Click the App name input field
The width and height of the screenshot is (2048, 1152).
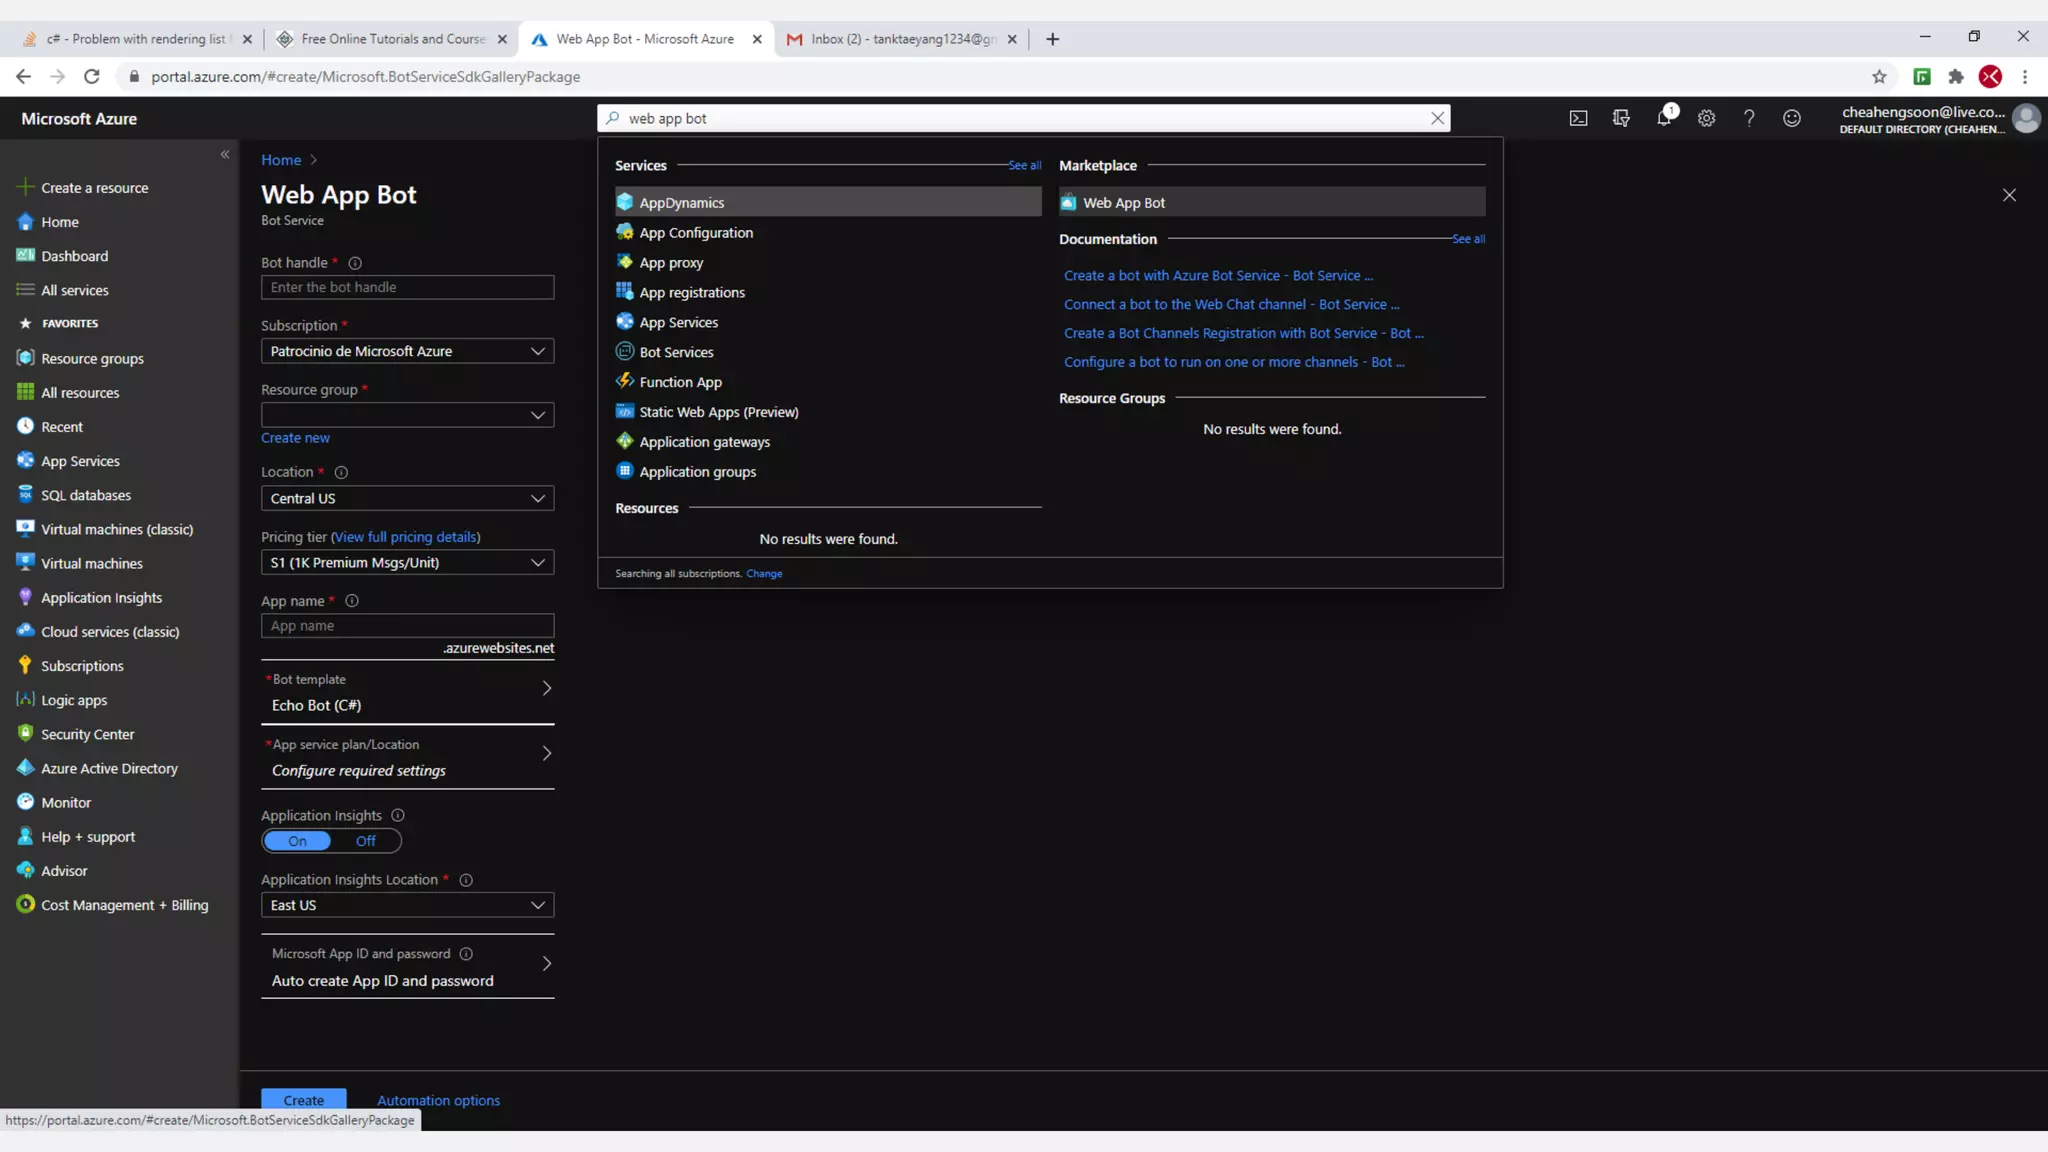[x=407, y=626]
